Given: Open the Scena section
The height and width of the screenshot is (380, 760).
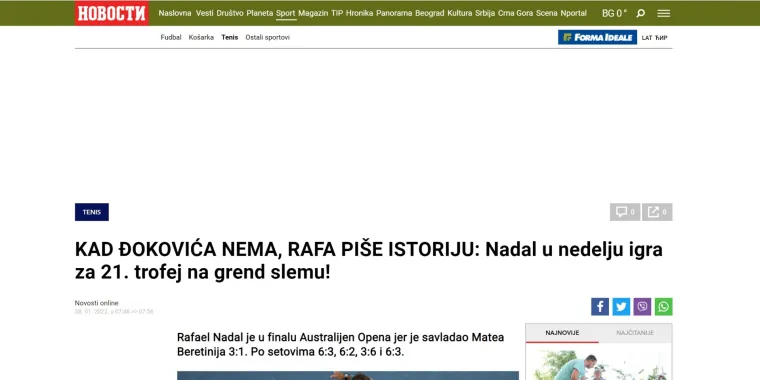Looking at the screenshot, I should click(x=547, y=14).
